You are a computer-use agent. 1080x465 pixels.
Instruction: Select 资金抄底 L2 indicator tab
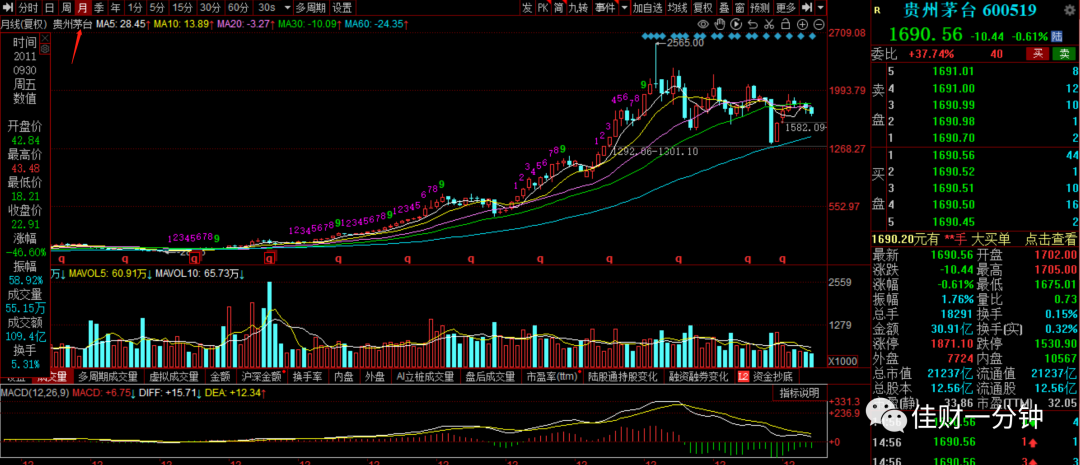[766, 377]
